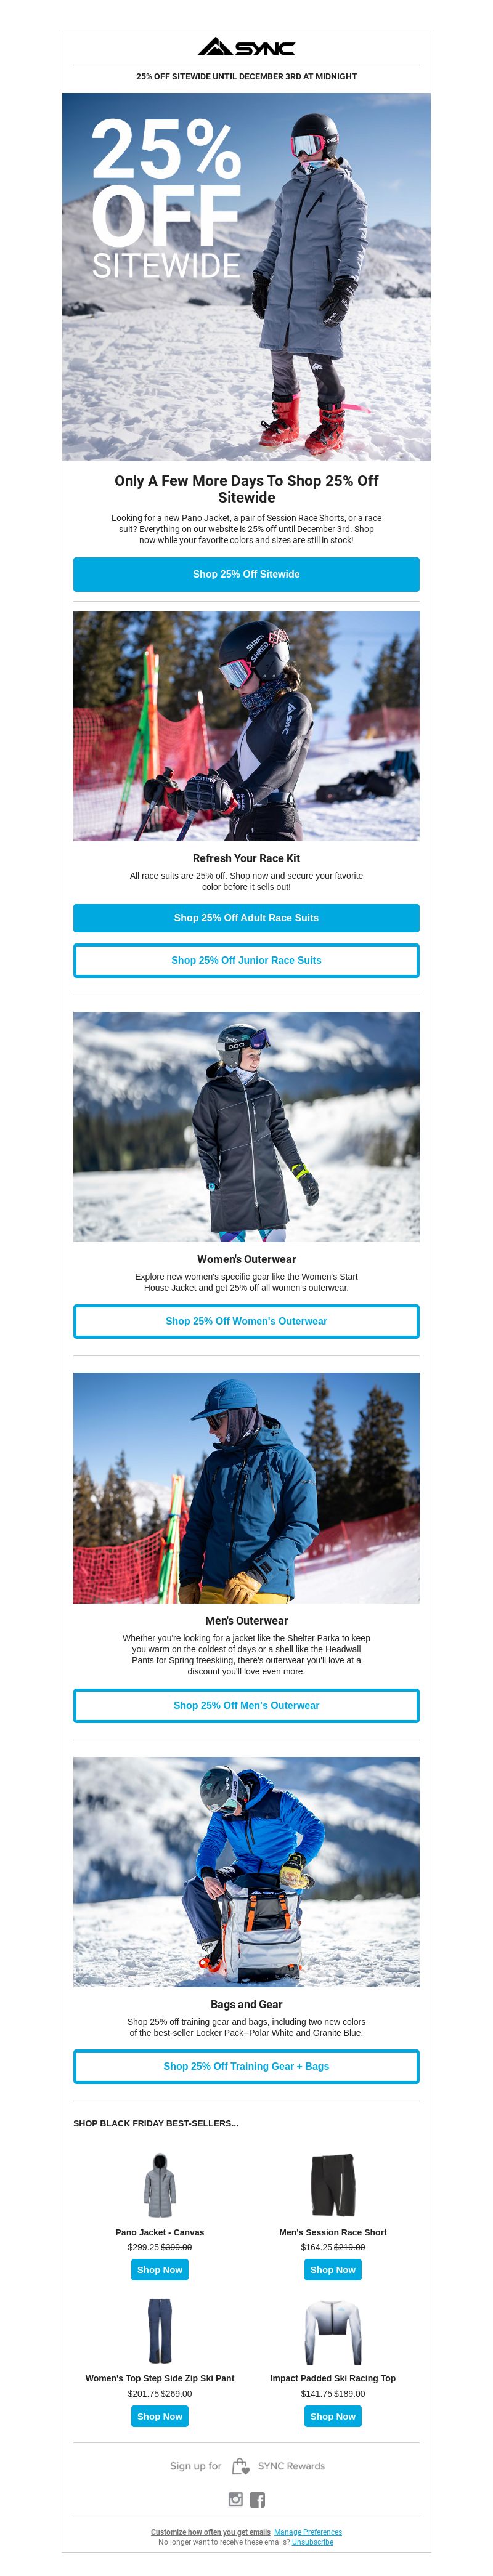Open Impact Padded Ski Racing Top image
The width and height of the screenshot is (493, 2576).
pos(333,2331)
